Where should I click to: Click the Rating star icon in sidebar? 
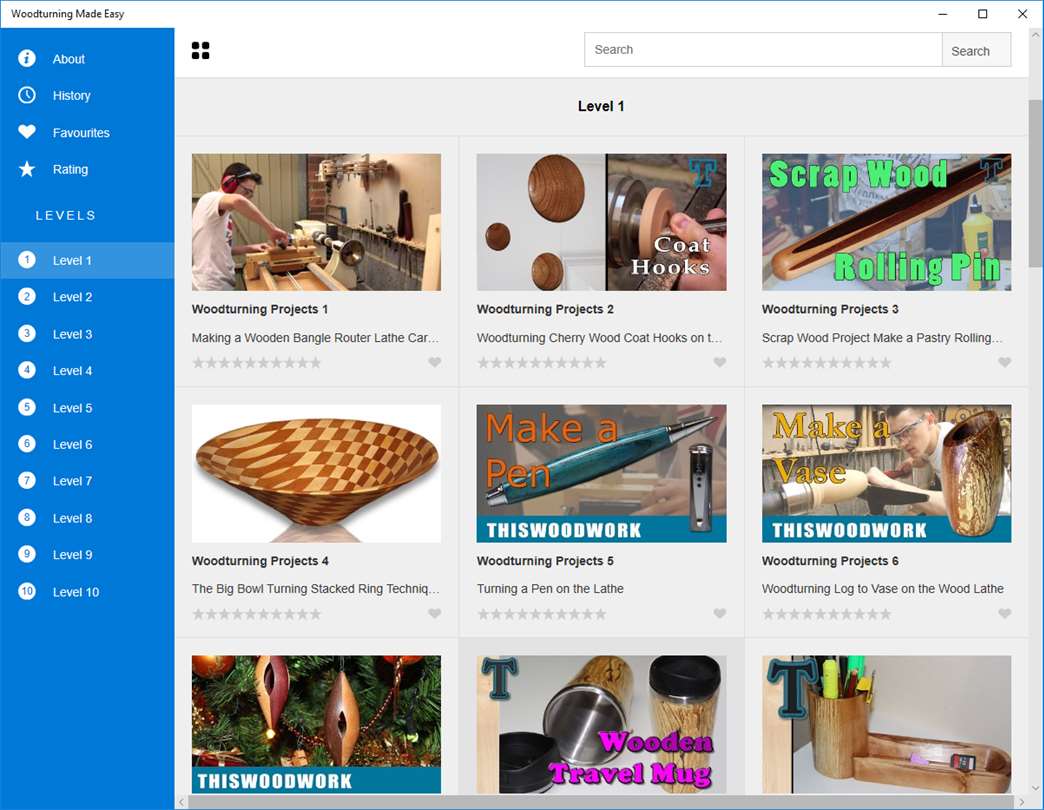click(x=27, y=169)
